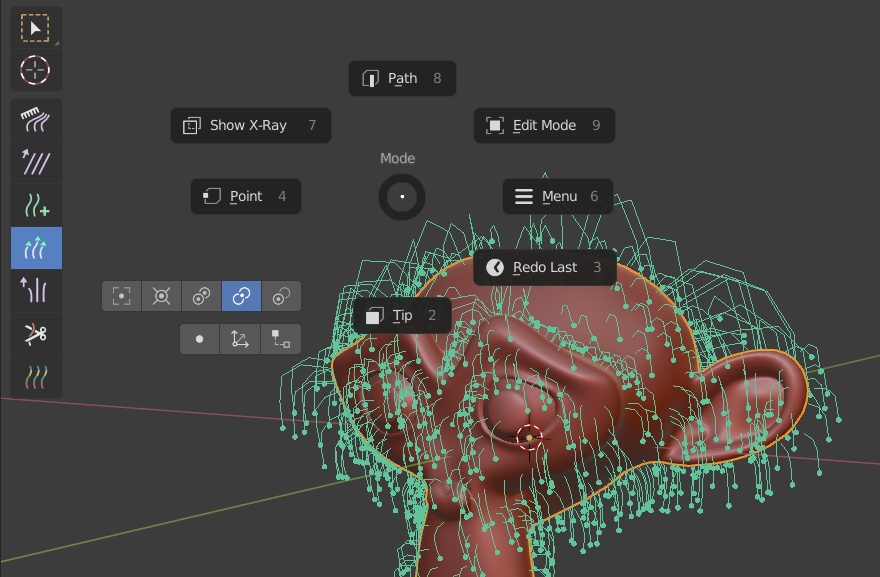This screenshot has height=577, width=880.
Task: Select the Active Element pivot option
Action: point(281,296)
